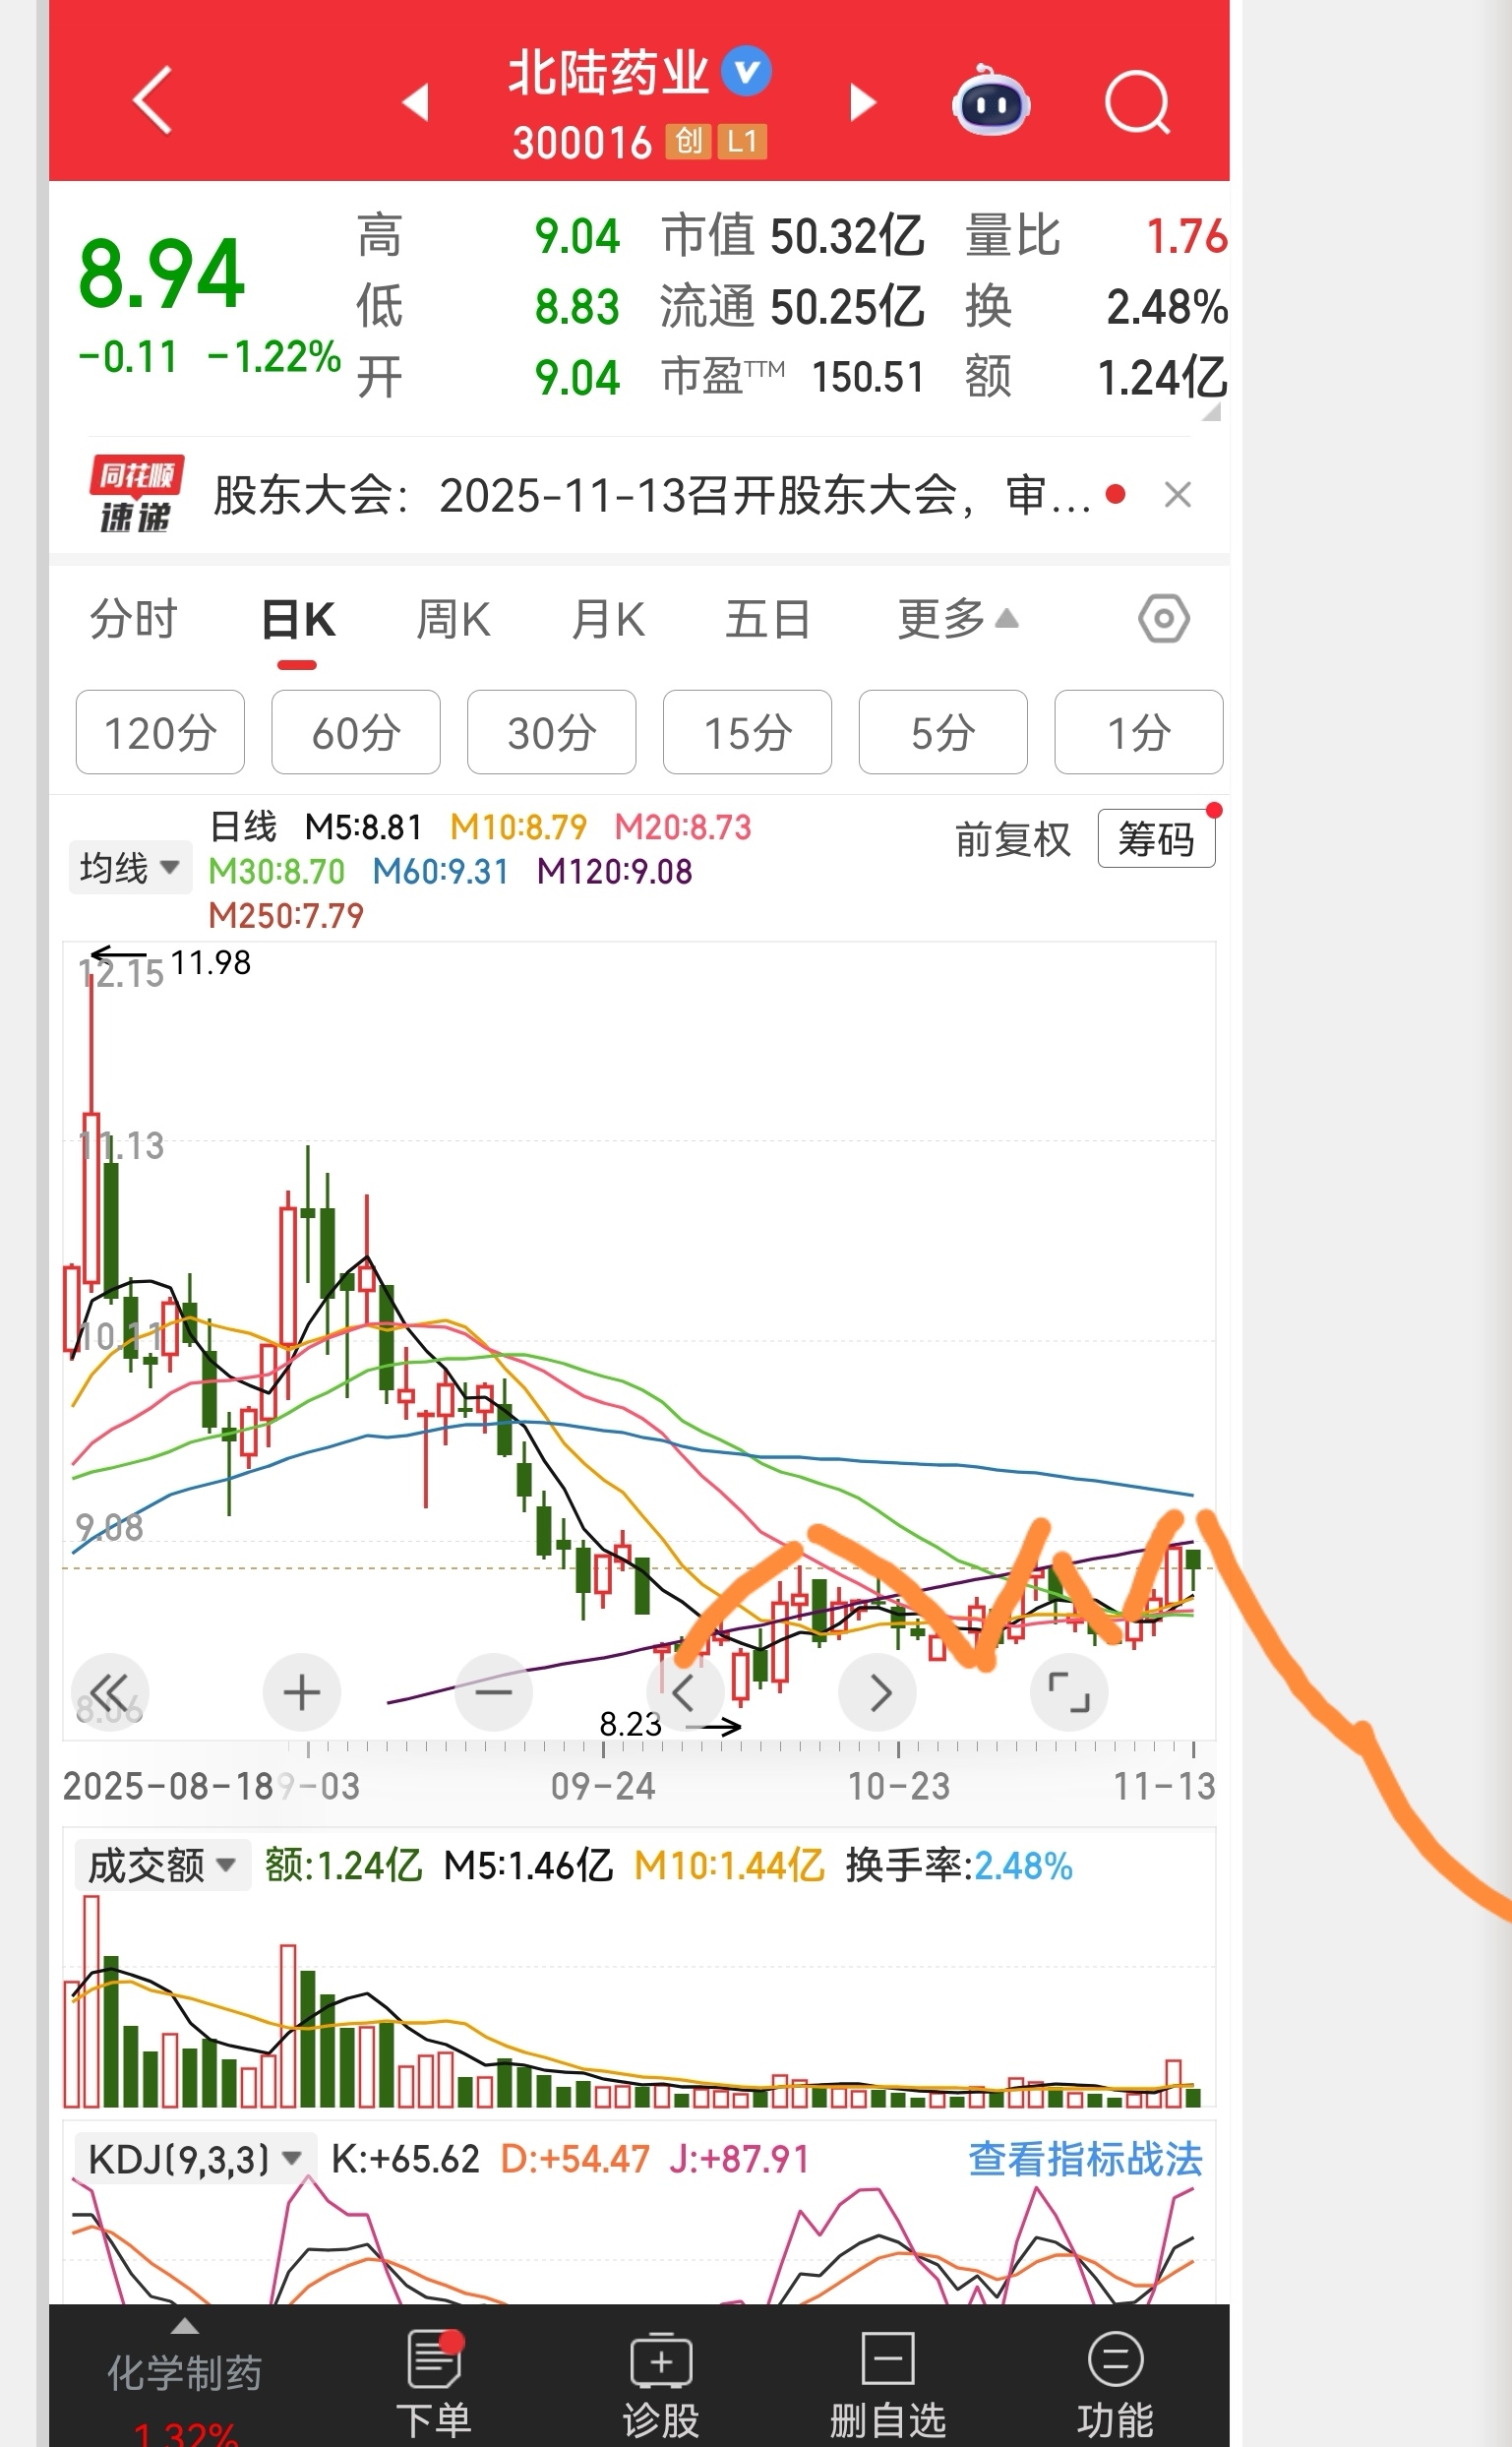Open 功能 functions menu
This screenshot has height=2447, width=1512.
click(1115, 2385)
